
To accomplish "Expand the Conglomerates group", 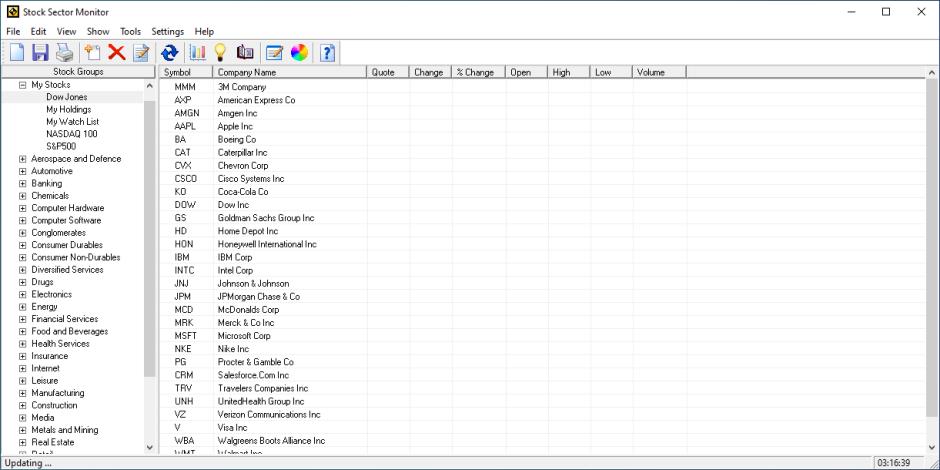I will pyautogui.click(x=23, y=233).
